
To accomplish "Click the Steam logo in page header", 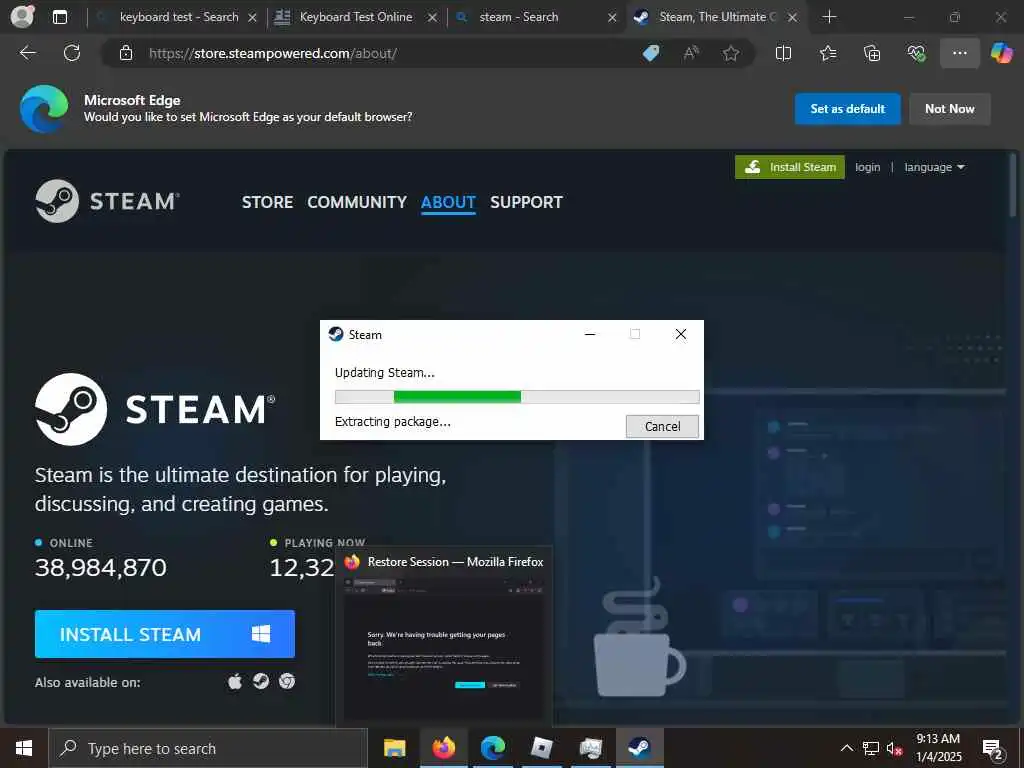I will [x=108, y=201].
